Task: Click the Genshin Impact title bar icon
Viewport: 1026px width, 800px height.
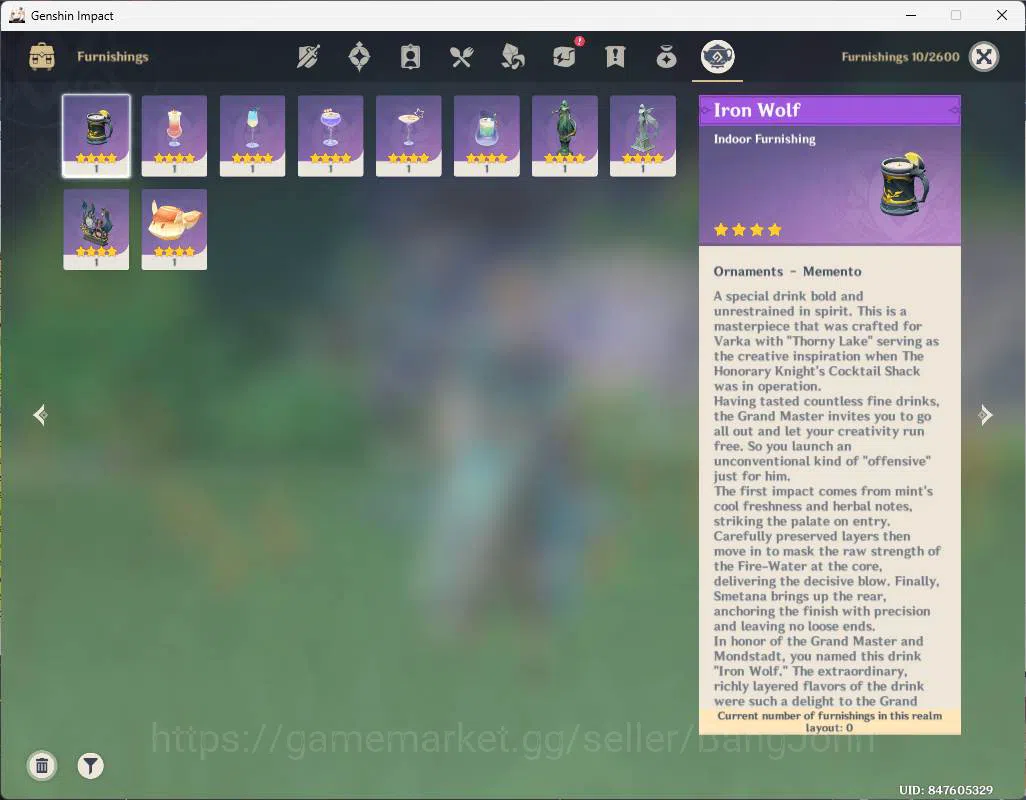Action: coord(17,15)
